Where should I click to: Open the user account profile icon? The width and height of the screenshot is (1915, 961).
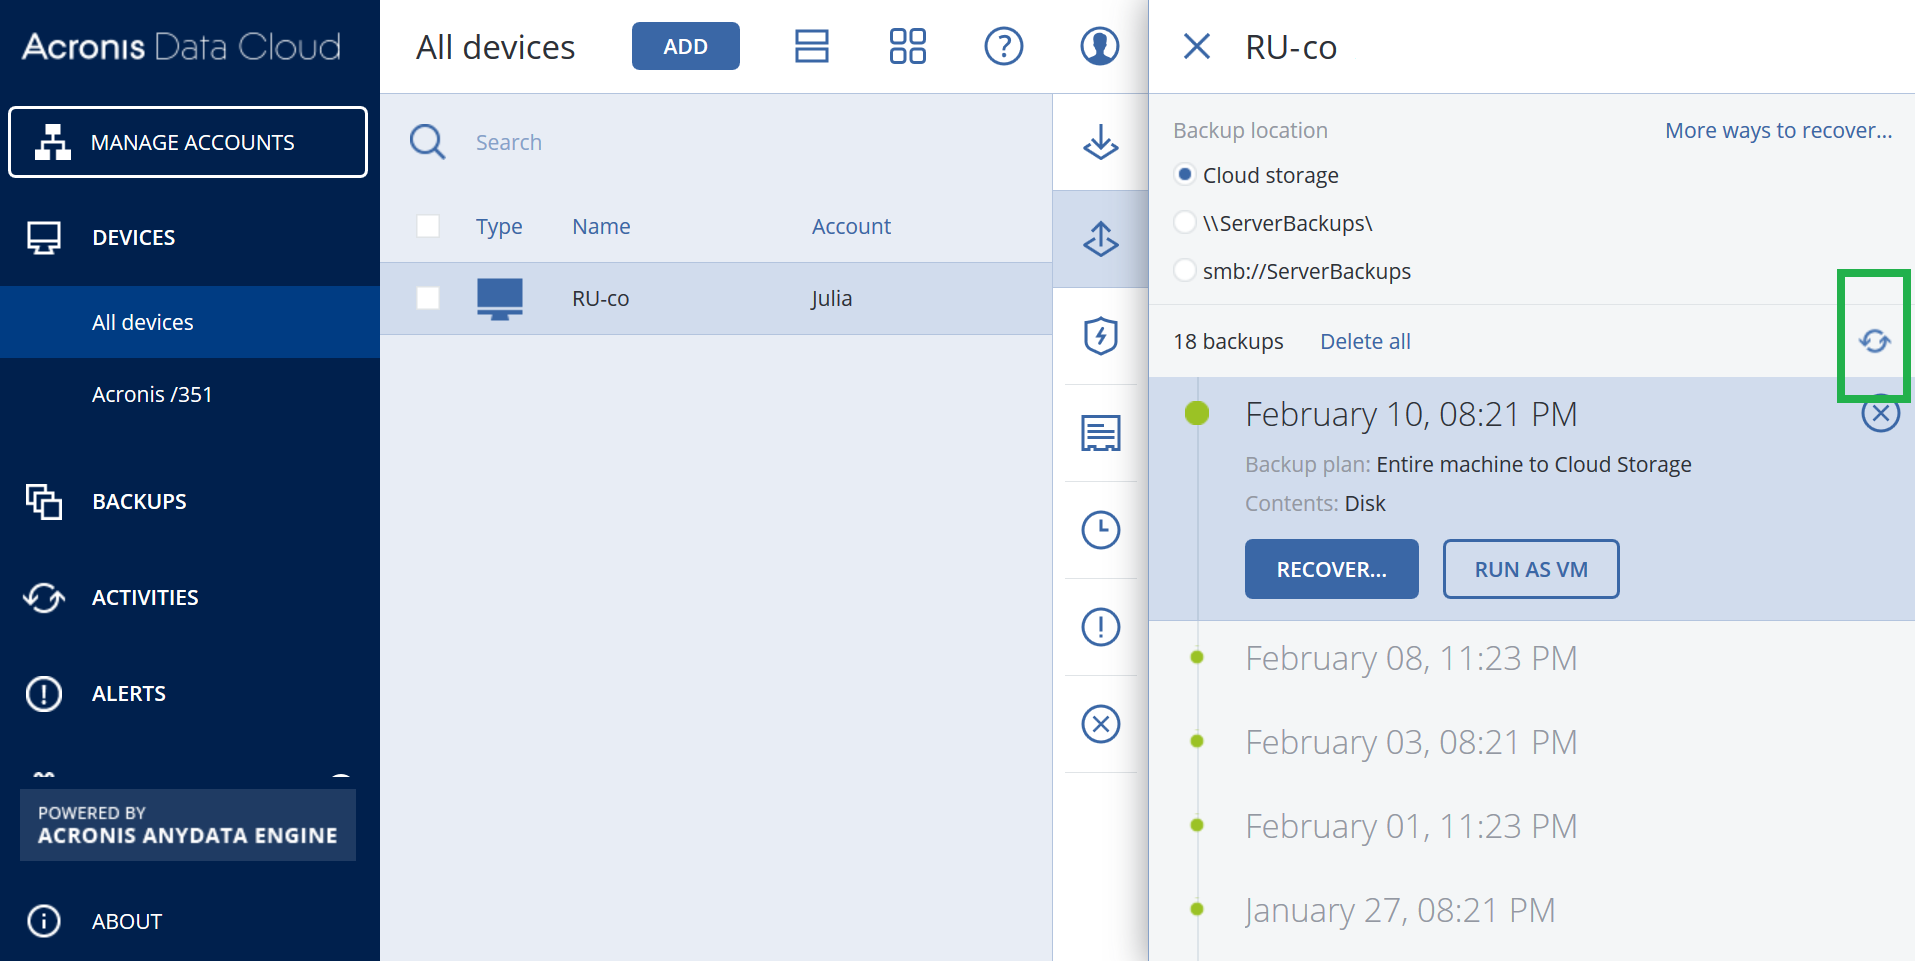click(1099, 46)
